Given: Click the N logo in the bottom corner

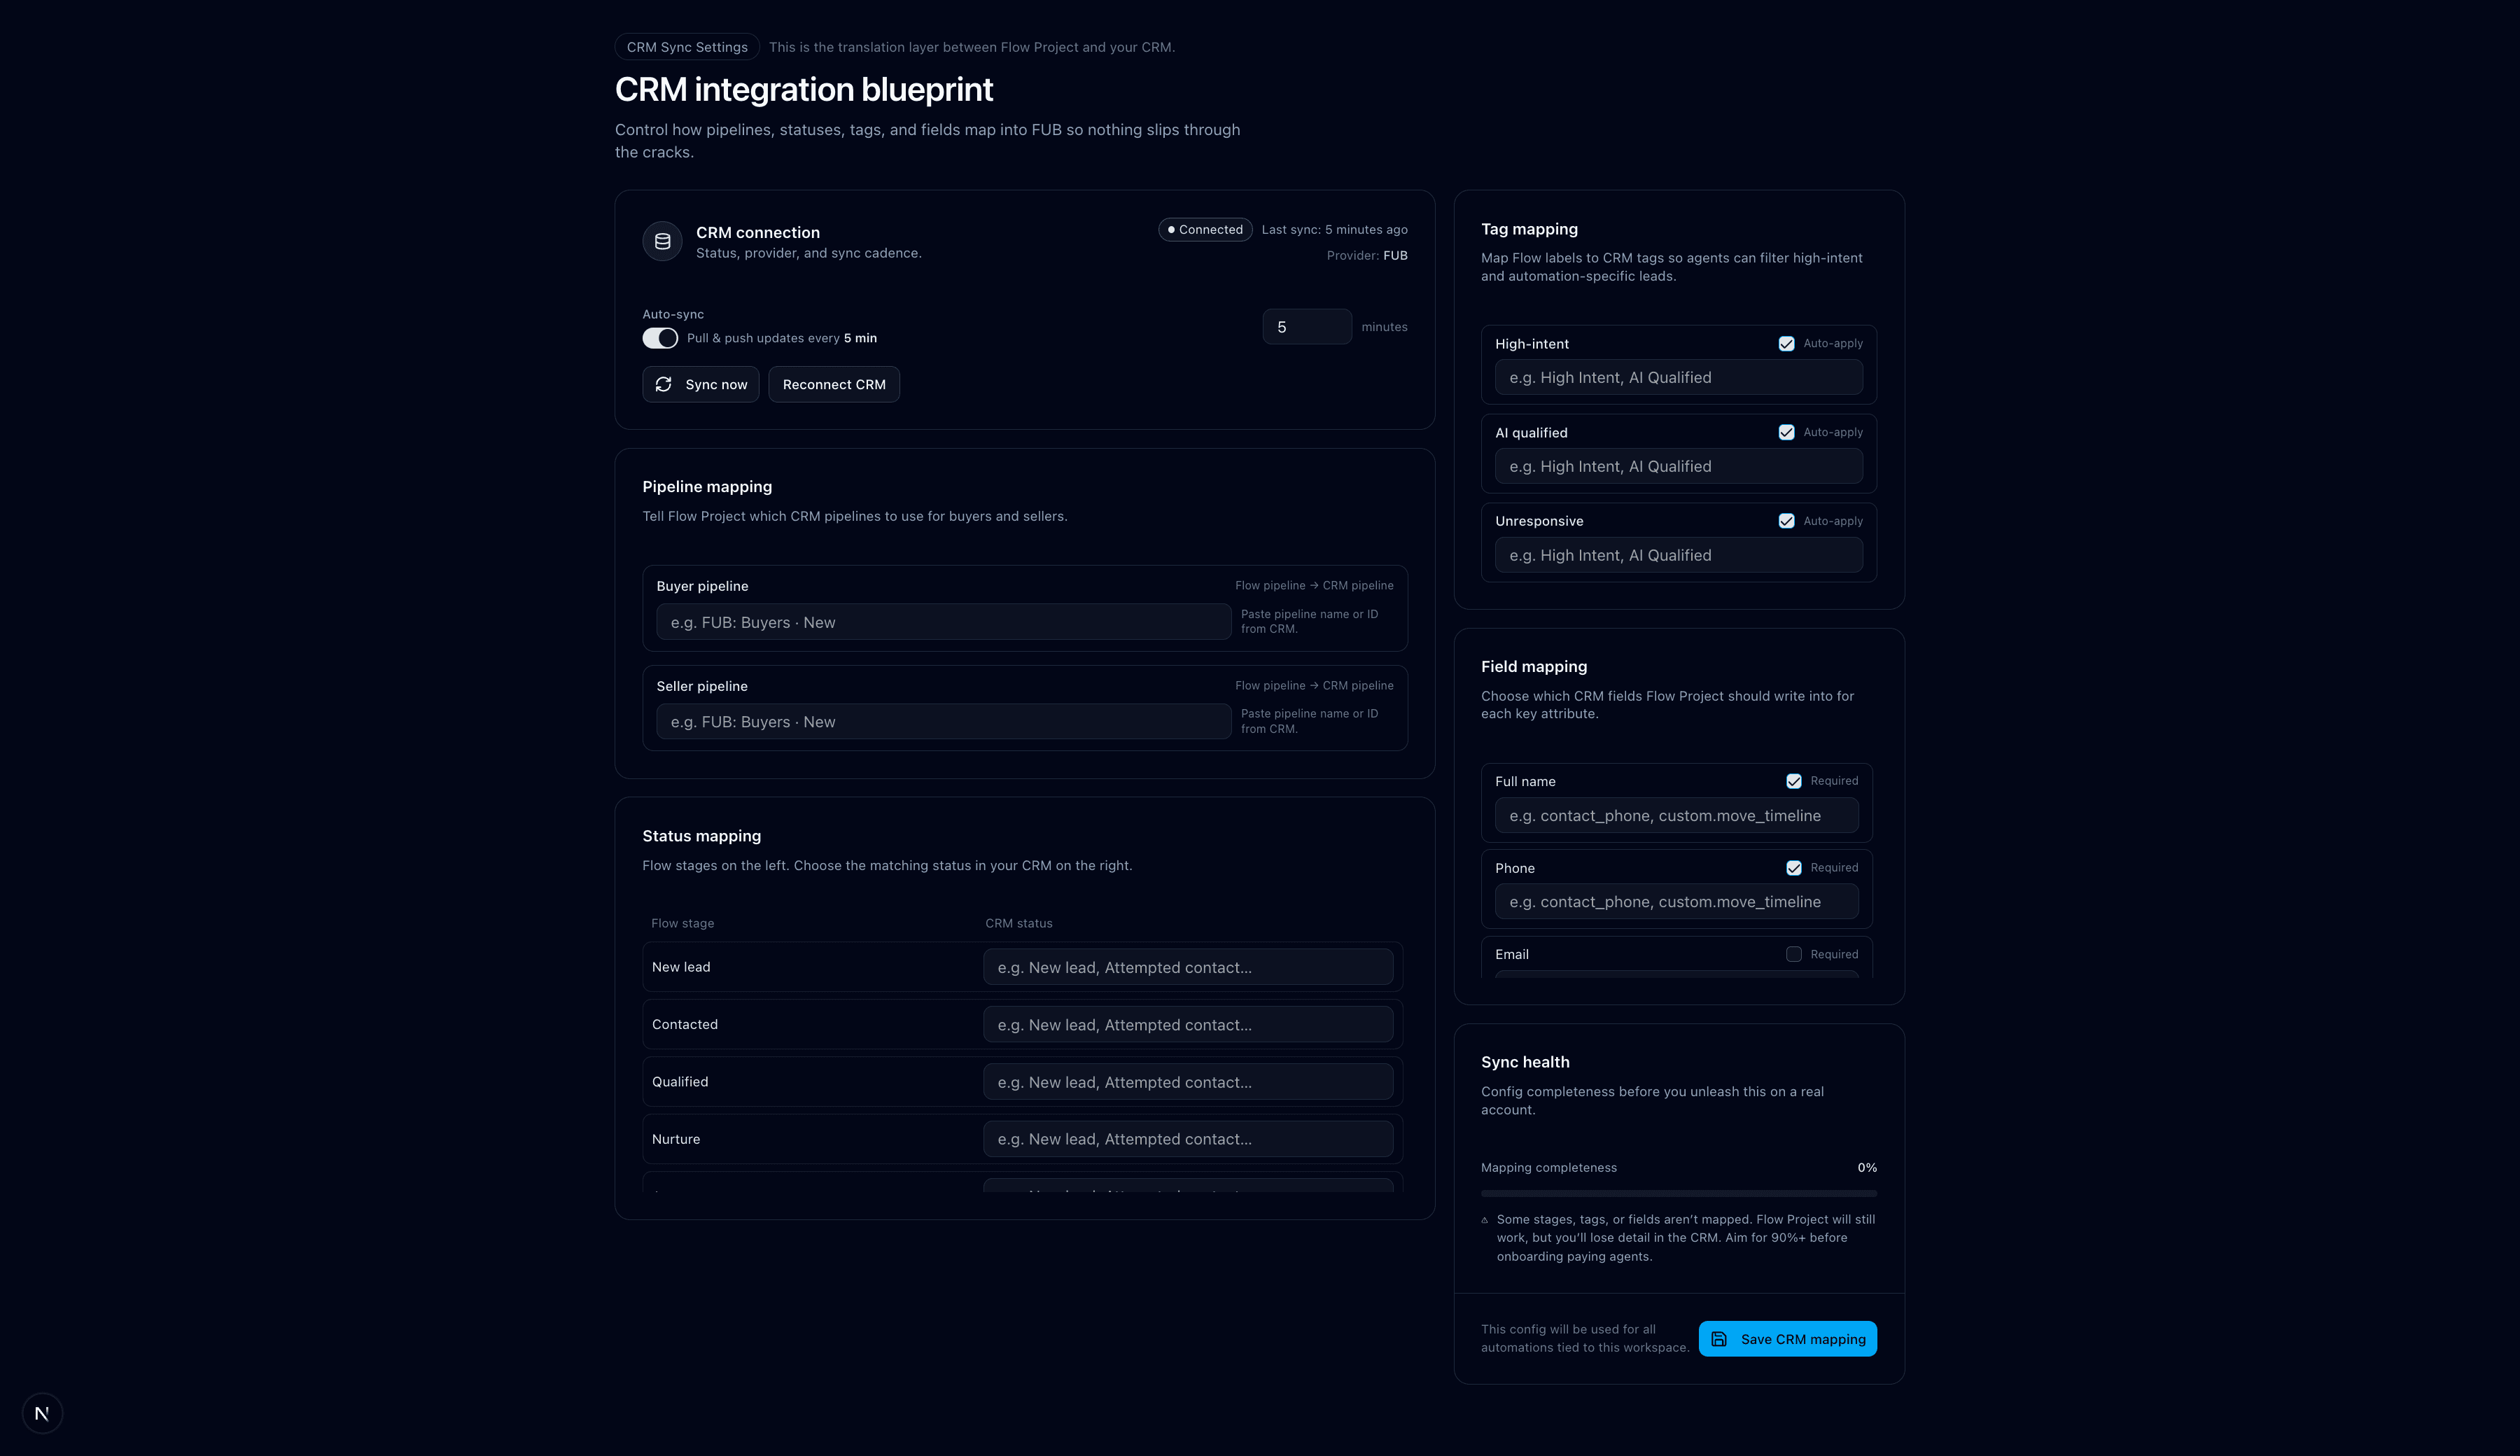Looking at the screenshot, I should [x=41, y=1412].
